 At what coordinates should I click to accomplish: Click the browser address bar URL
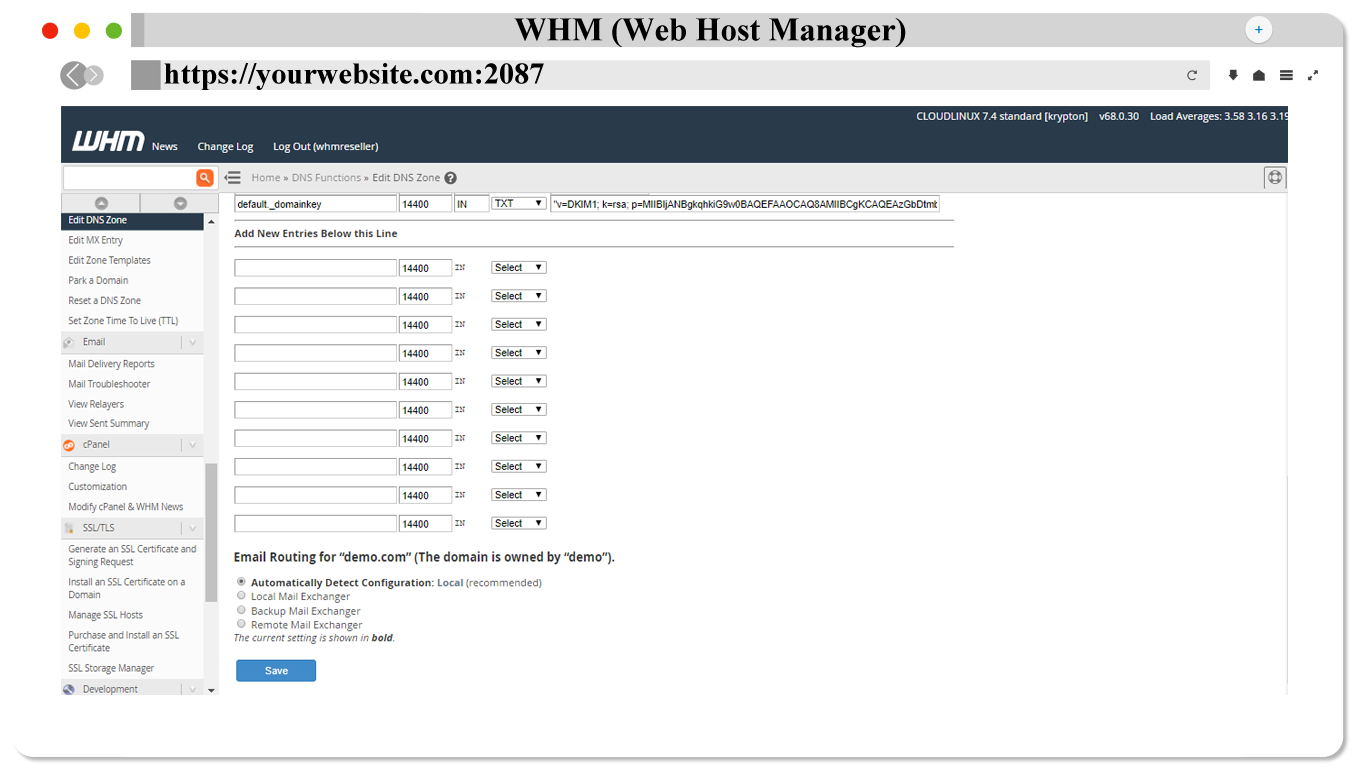[354, 75]
